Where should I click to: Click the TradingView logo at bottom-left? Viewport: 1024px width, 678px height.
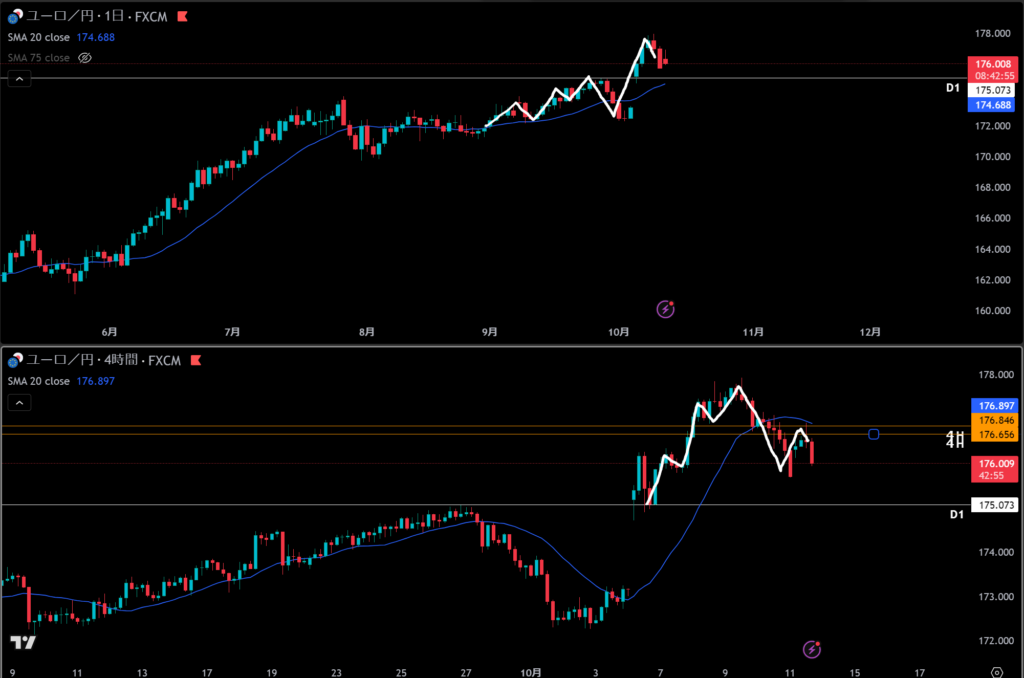click(x=23, y=642)
